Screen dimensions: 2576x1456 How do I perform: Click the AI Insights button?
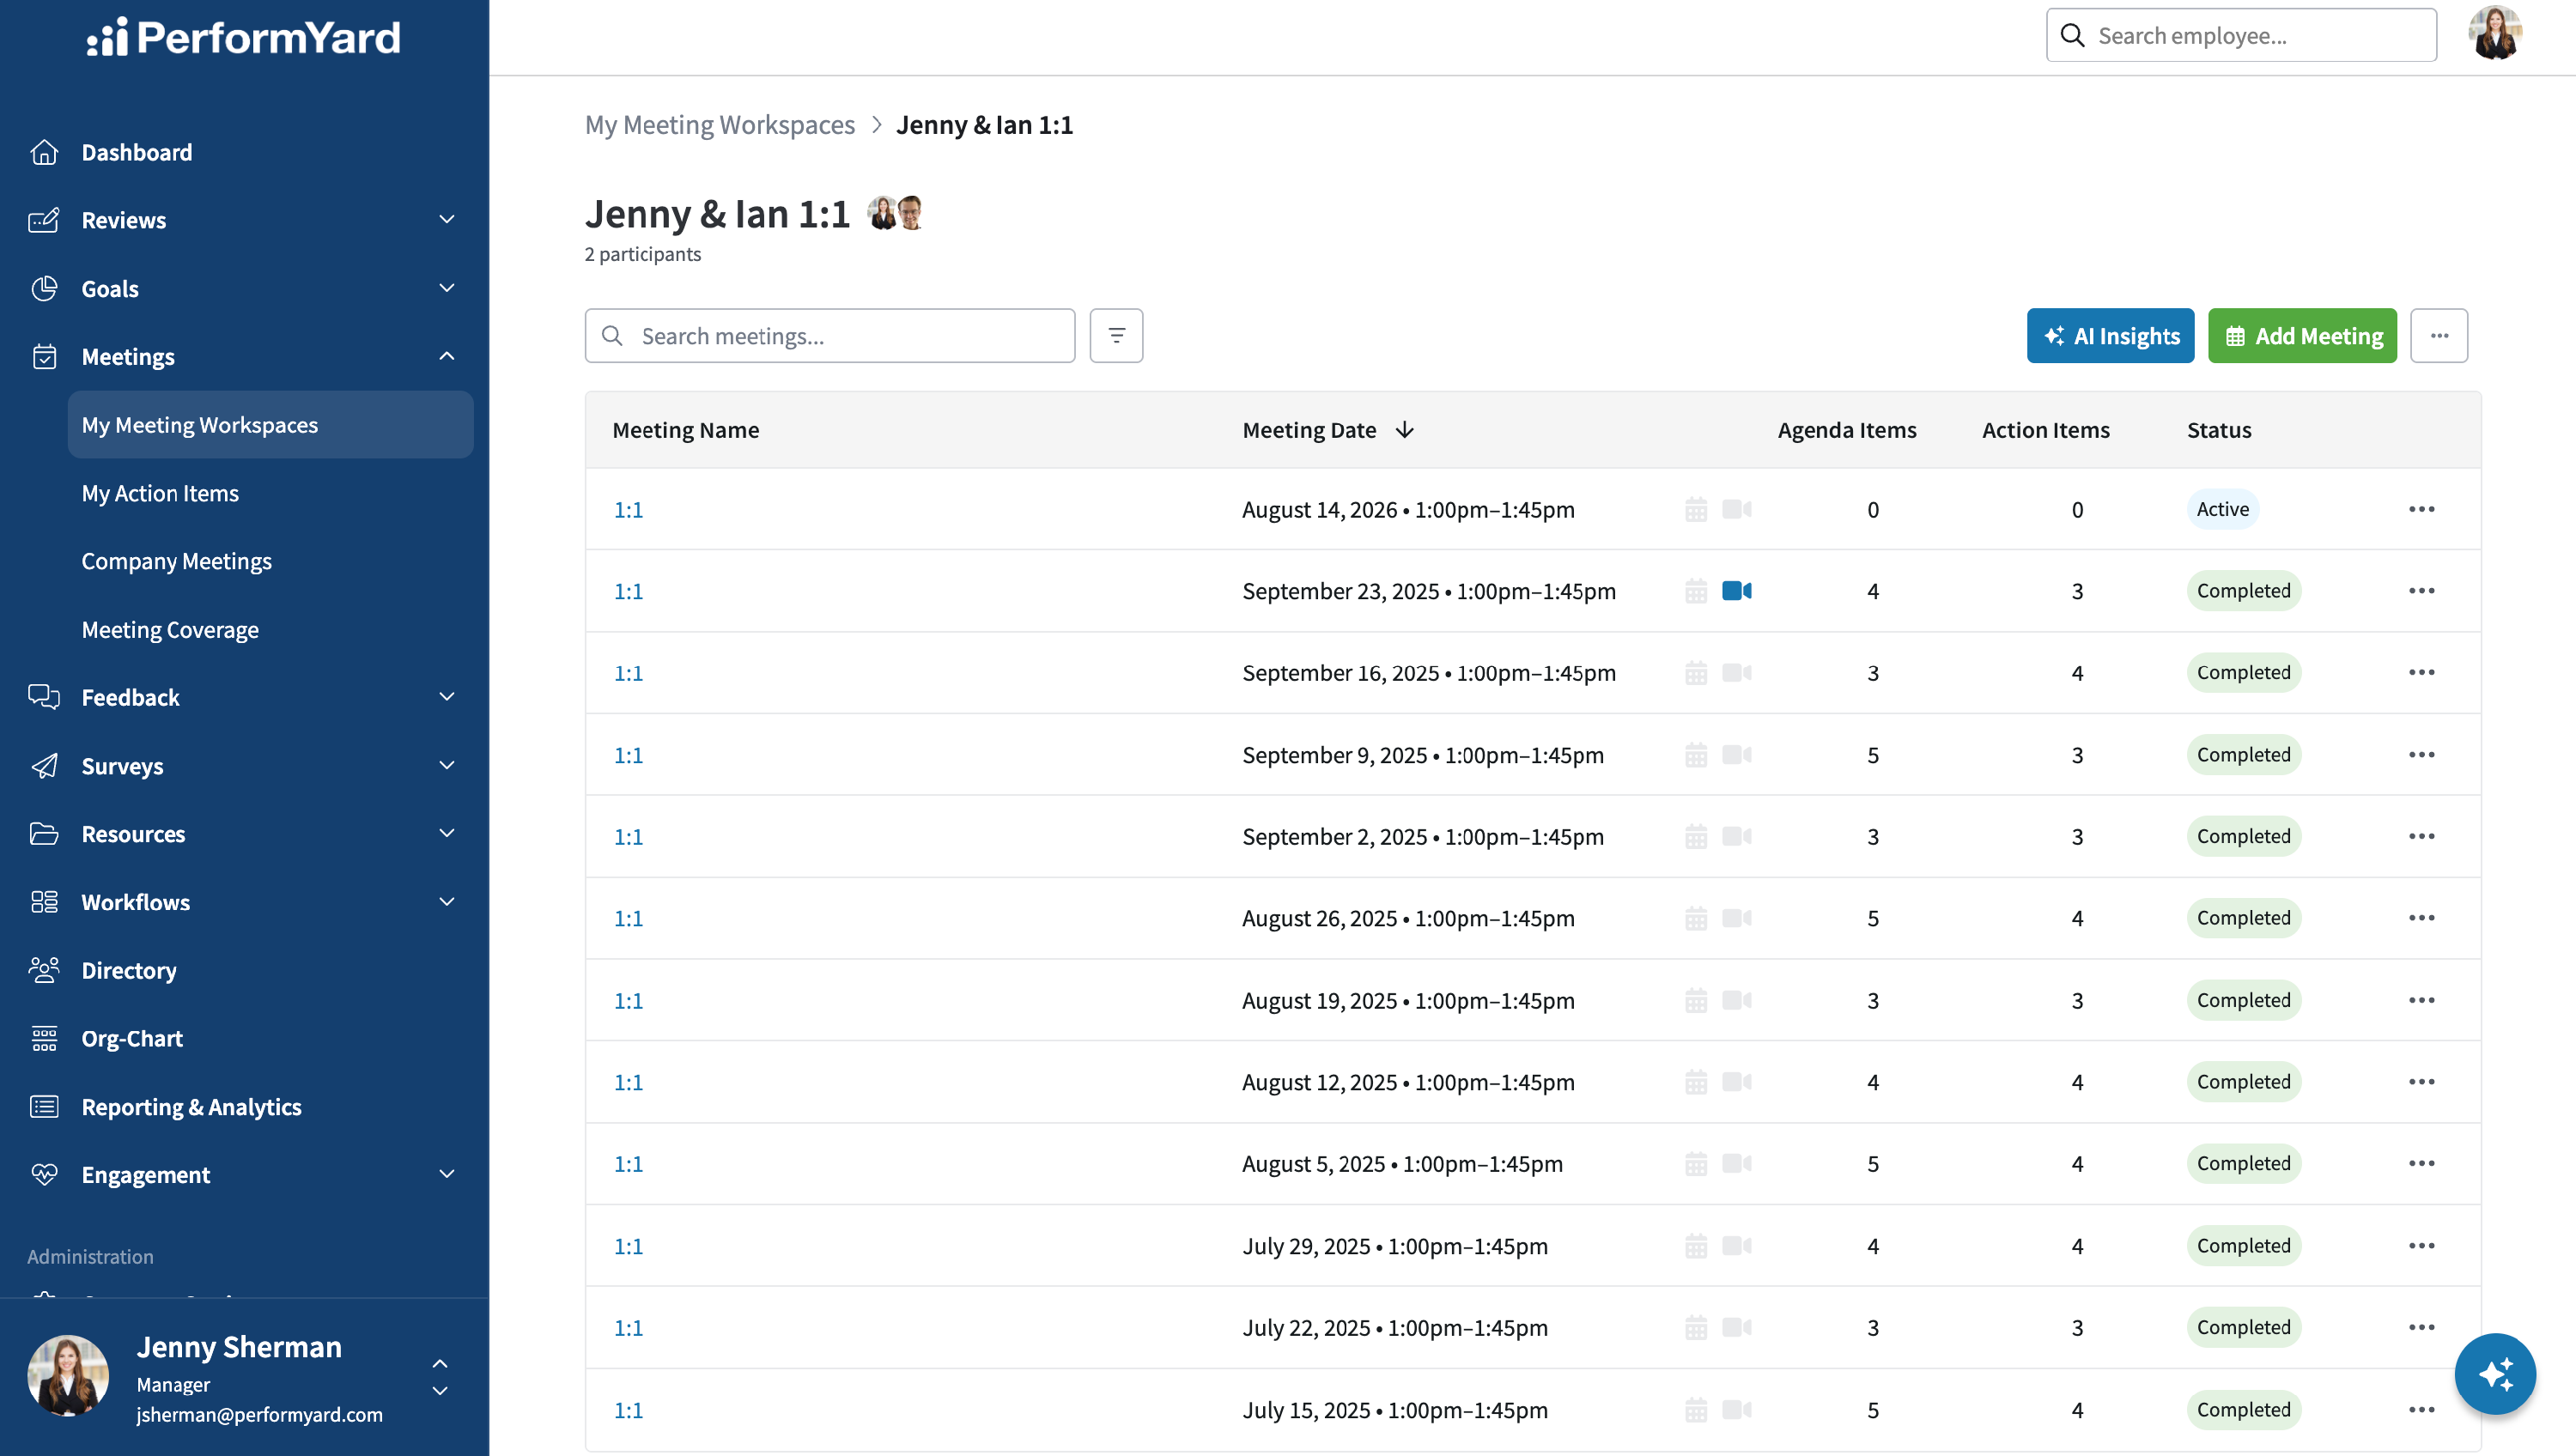tap(2110, 336)
